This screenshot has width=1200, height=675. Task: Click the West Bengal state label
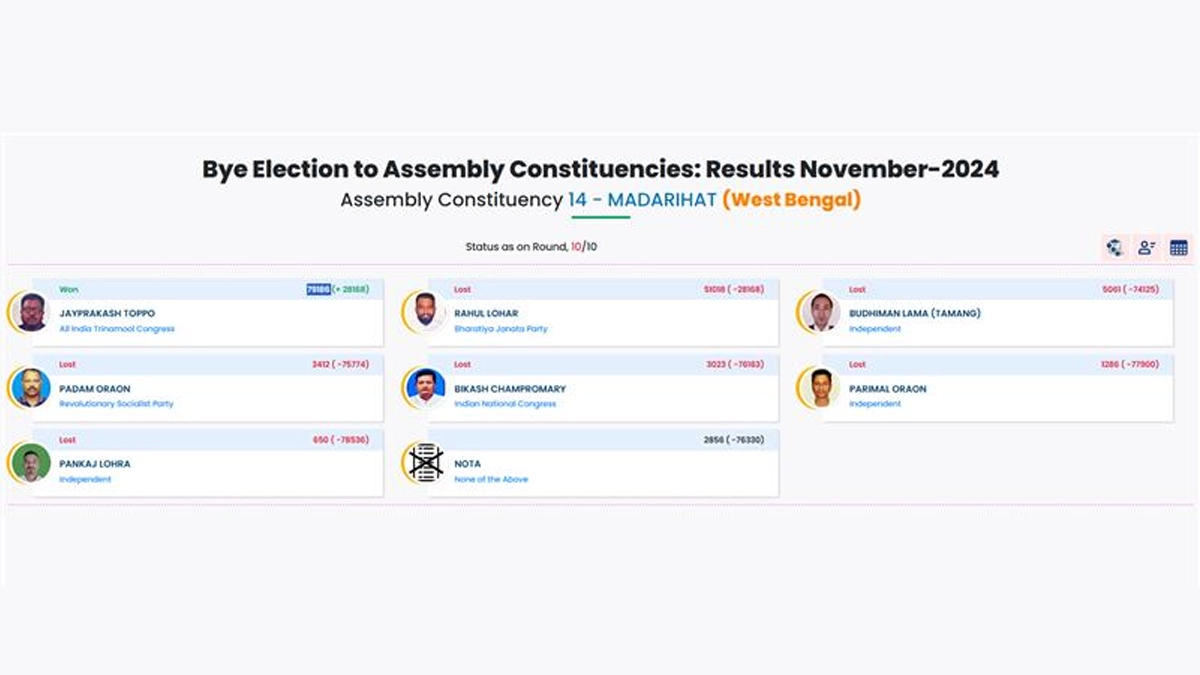(791, 200)
